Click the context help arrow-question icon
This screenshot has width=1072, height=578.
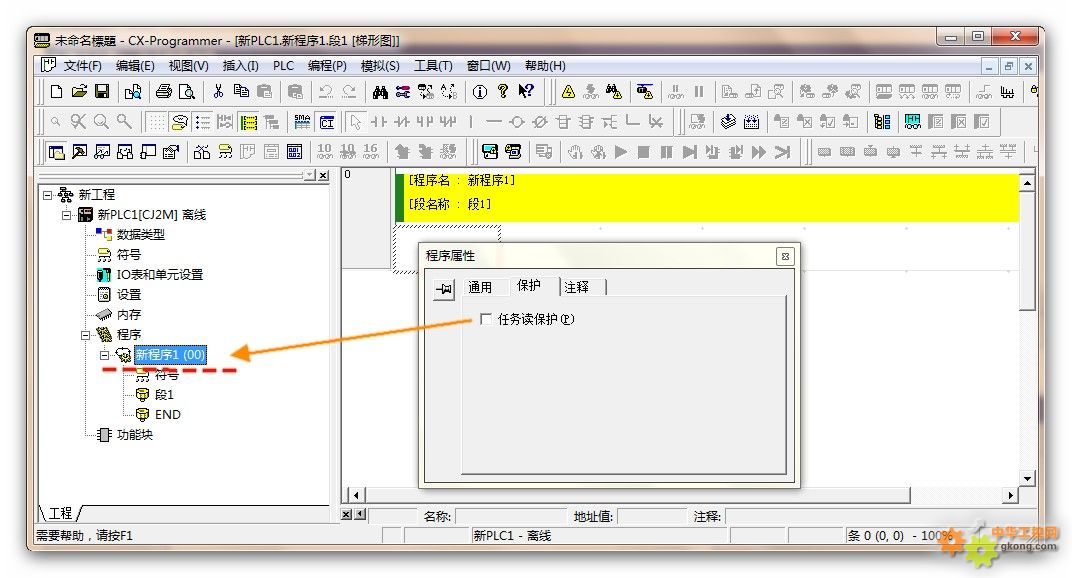pos(525,92)
